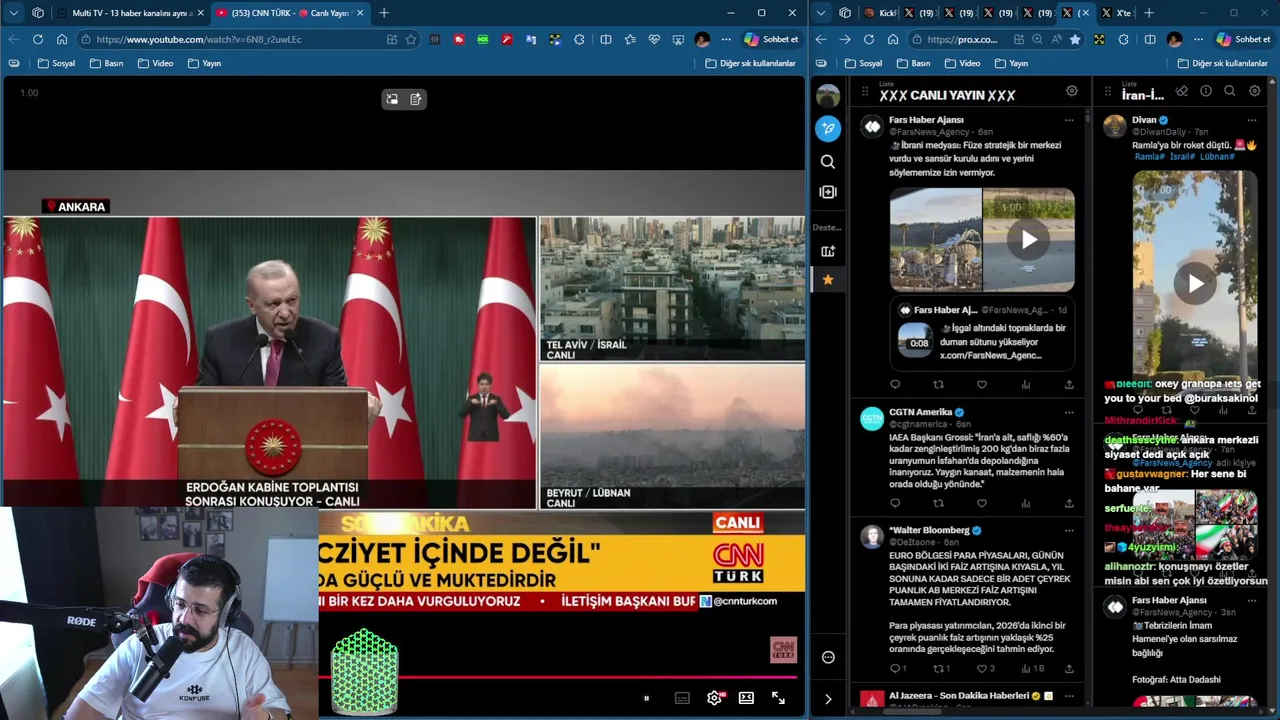Reply to the CGTN Amerika post
This screenshot has width=1280, height=720.
pyautogui.click(x=895, y=503)
